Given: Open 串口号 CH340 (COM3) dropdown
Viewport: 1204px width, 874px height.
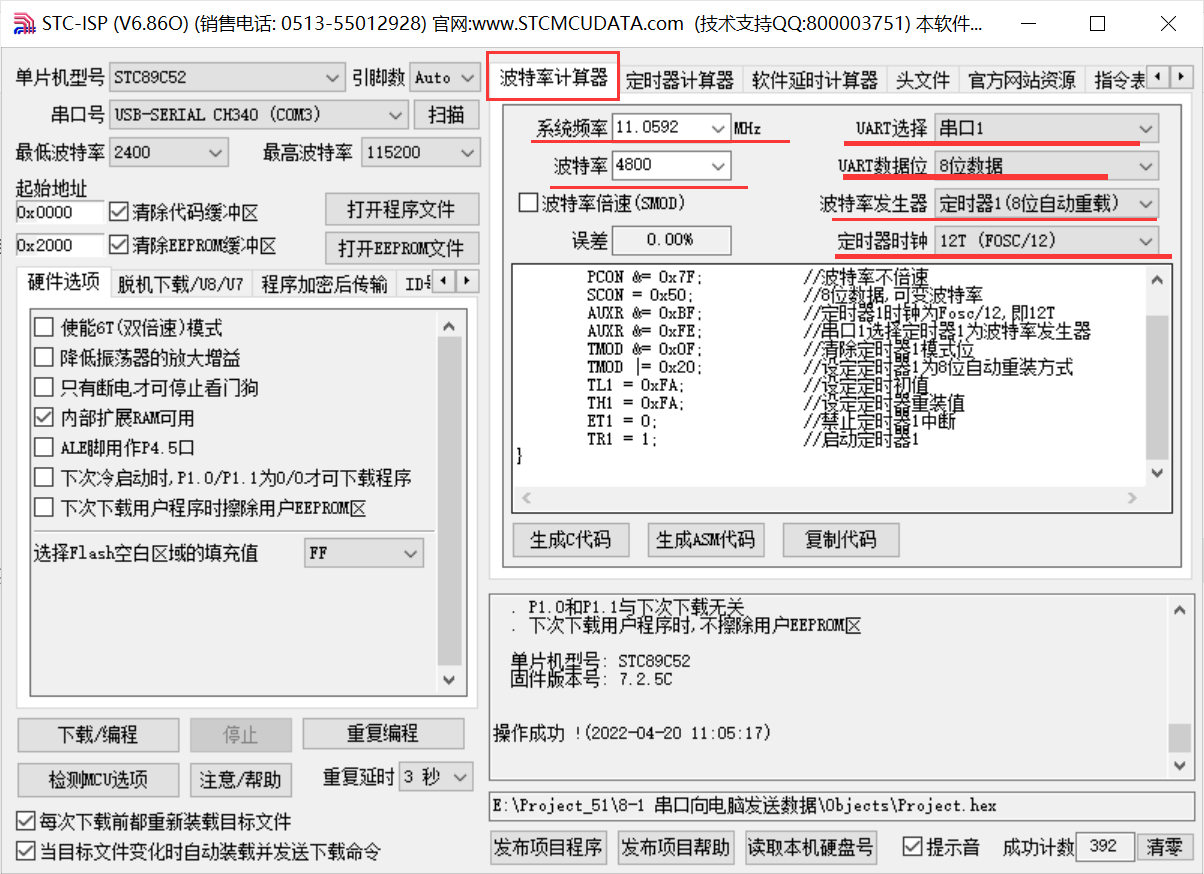Looking at the screenshot, I should pos(257,115).
